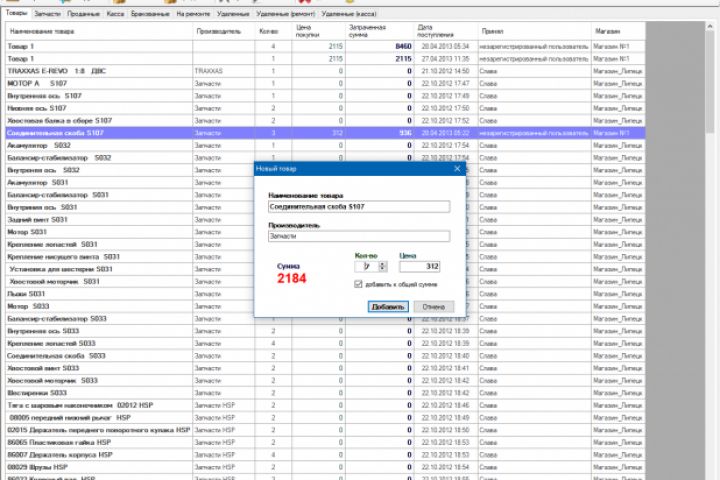Sort by the Магазин column header

coord(618,31)
